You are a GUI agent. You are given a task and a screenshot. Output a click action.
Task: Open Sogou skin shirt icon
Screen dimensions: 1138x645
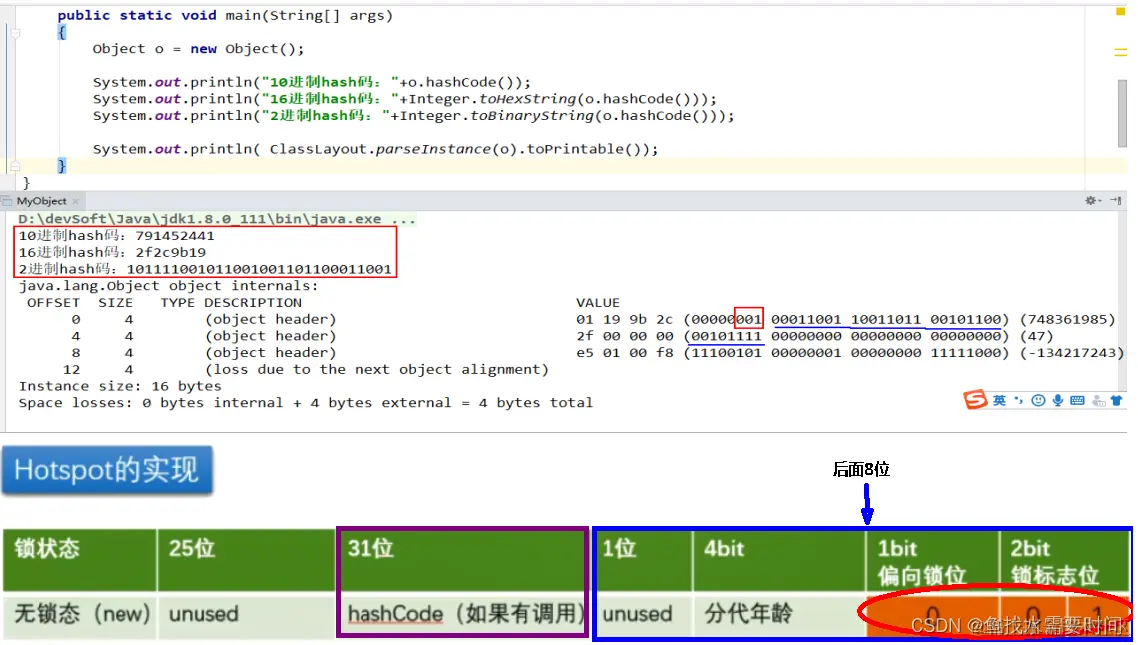click(1116, 400)
